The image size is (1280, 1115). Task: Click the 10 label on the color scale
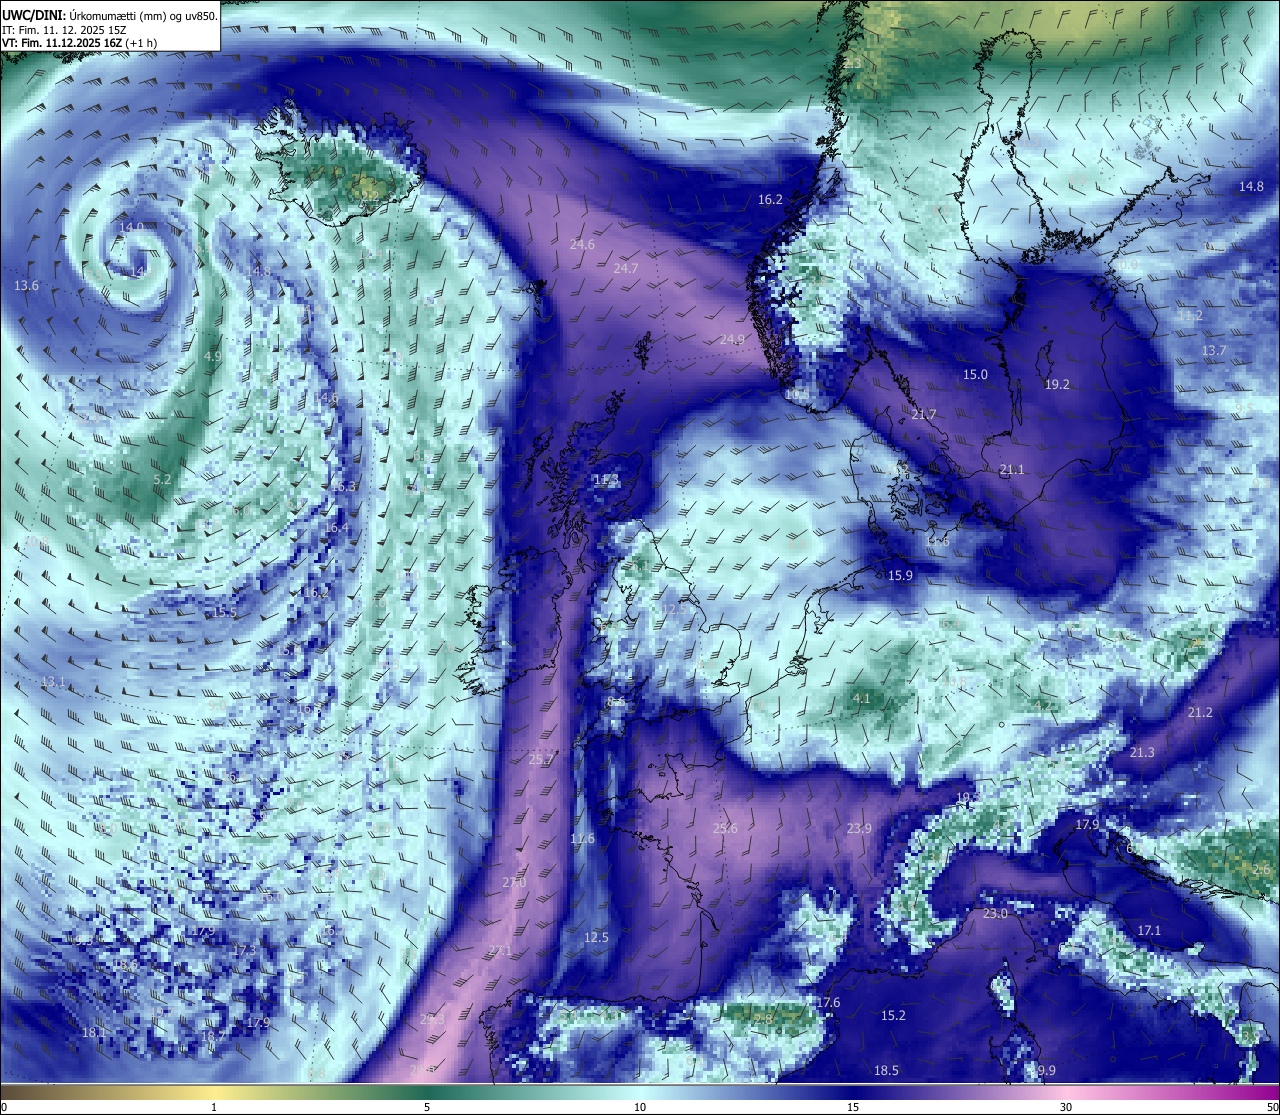(640, 1107)
